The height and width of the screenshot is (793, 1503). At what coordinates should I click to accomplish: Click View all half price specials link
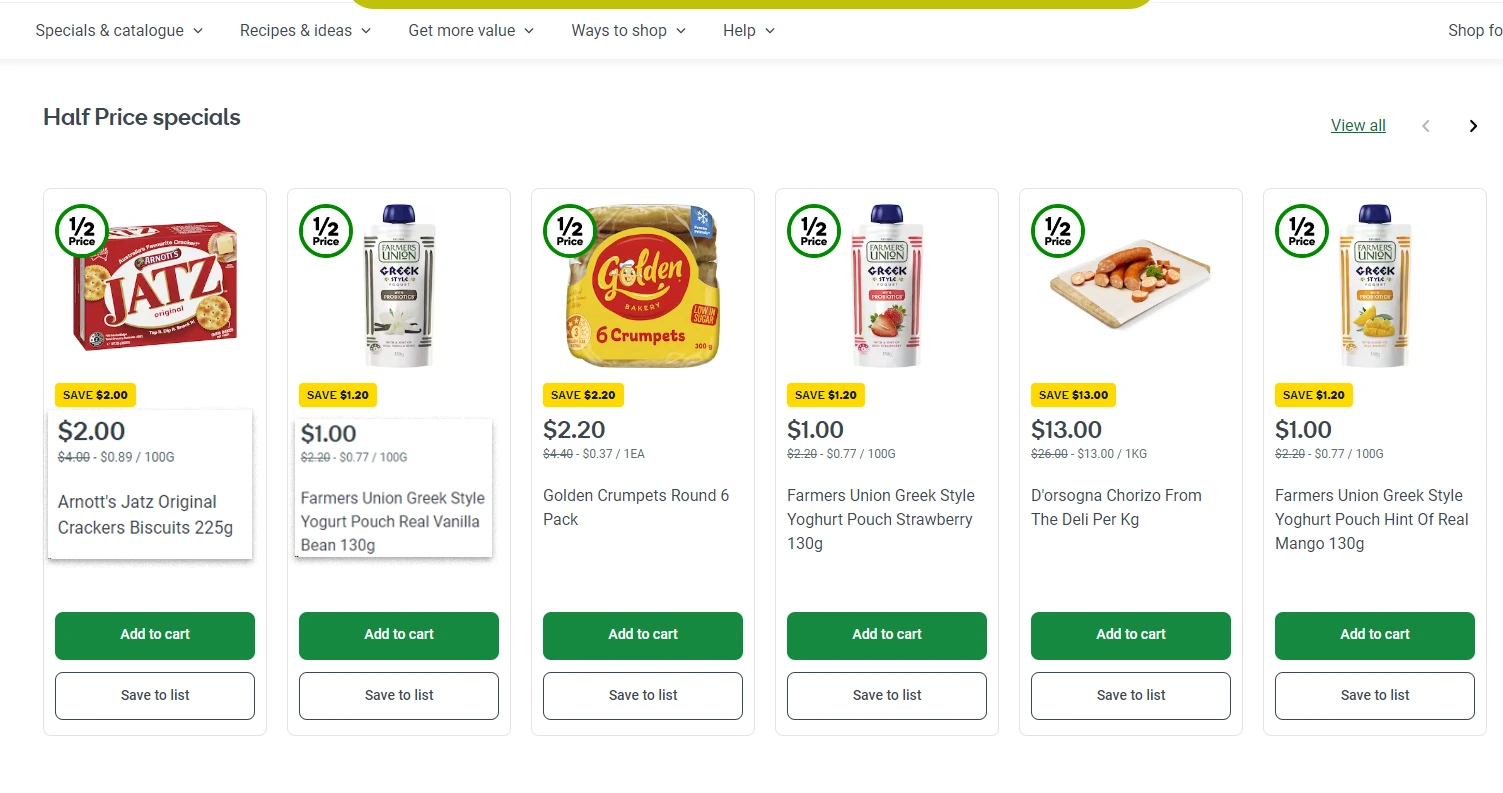pos(1358,126)
